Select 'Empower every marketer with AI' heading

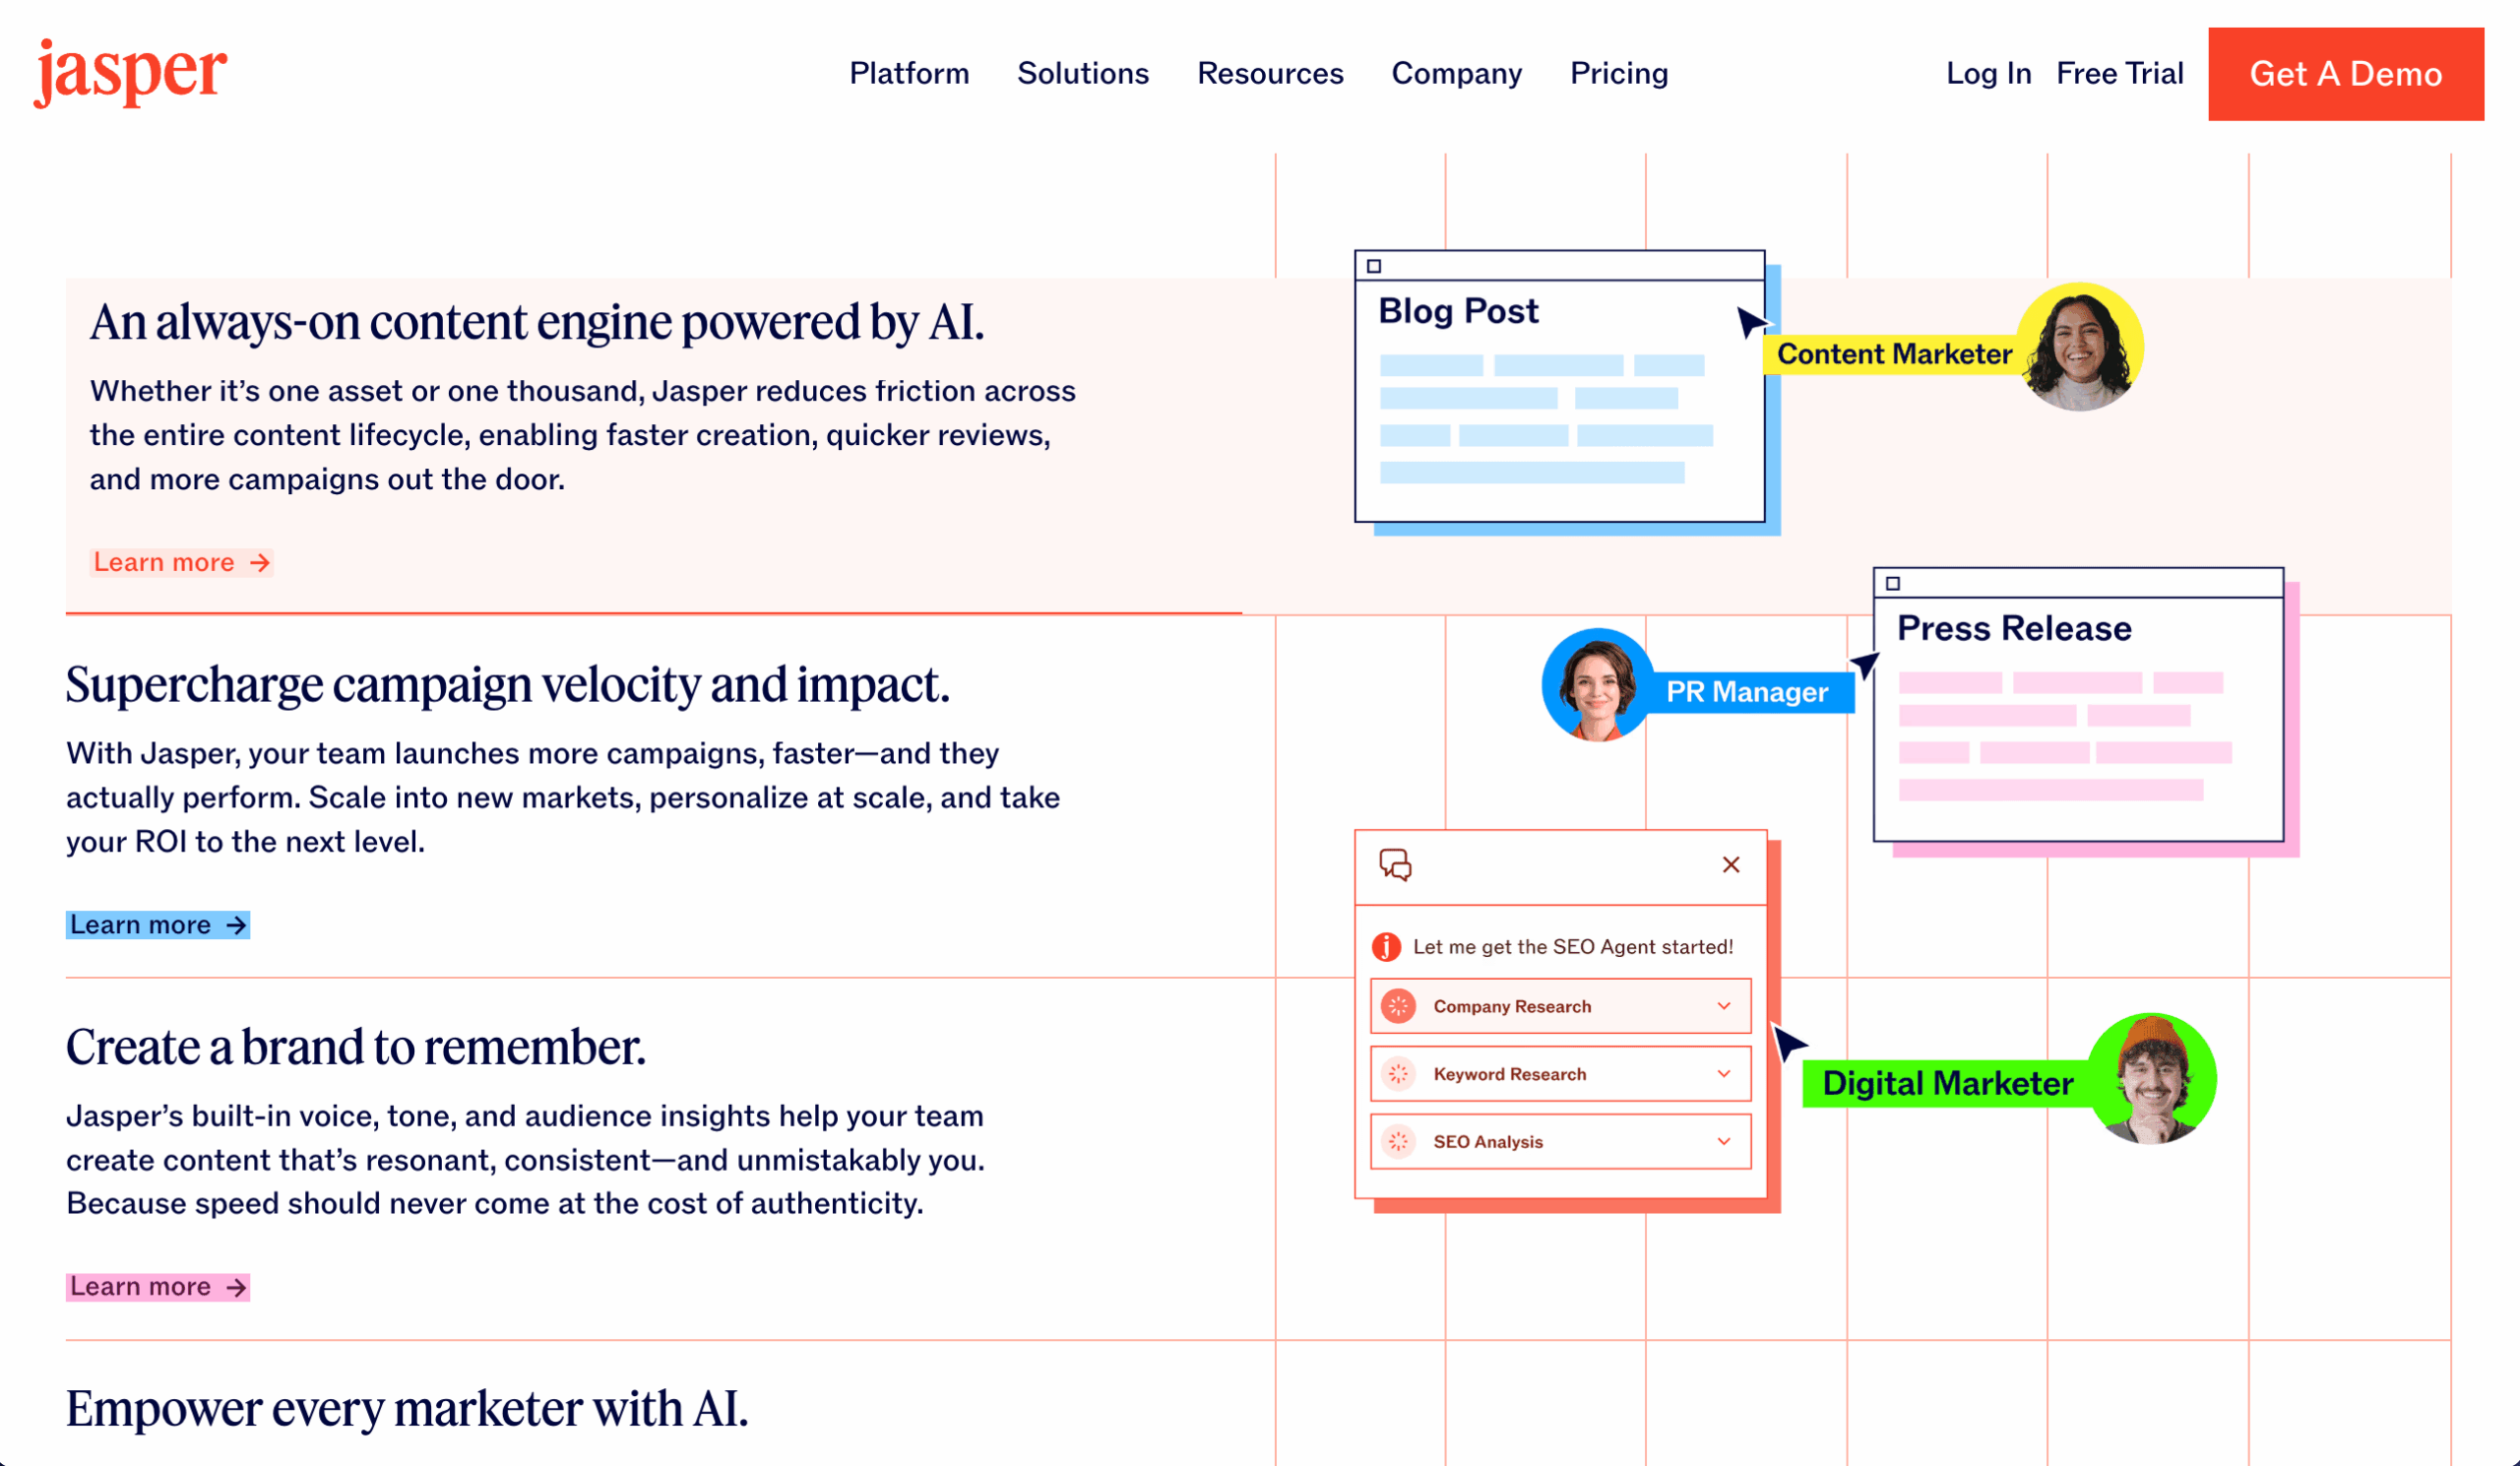pyautogui.click(x=407, y=1409)
